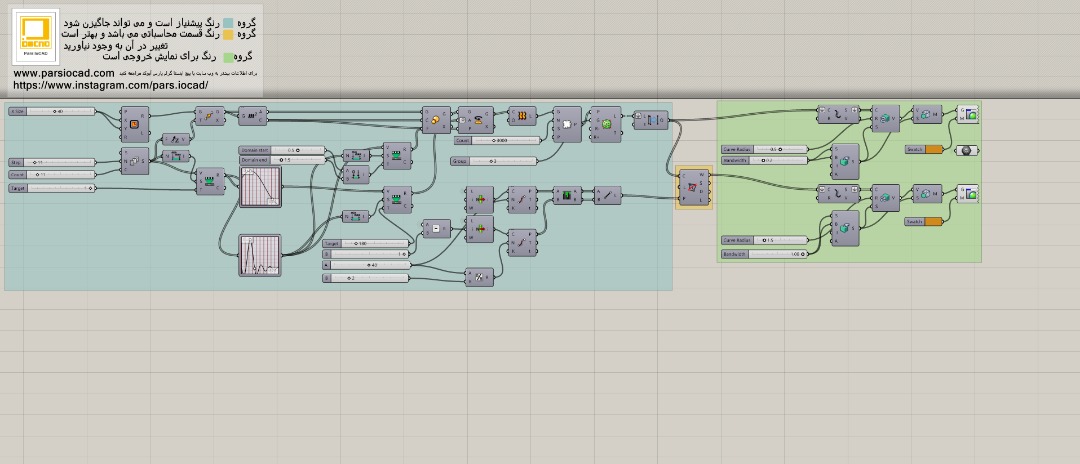Screen dimensions: 1080x464
Task: Select the Rectangle component with orange square icon
Action: click(134, 124)
